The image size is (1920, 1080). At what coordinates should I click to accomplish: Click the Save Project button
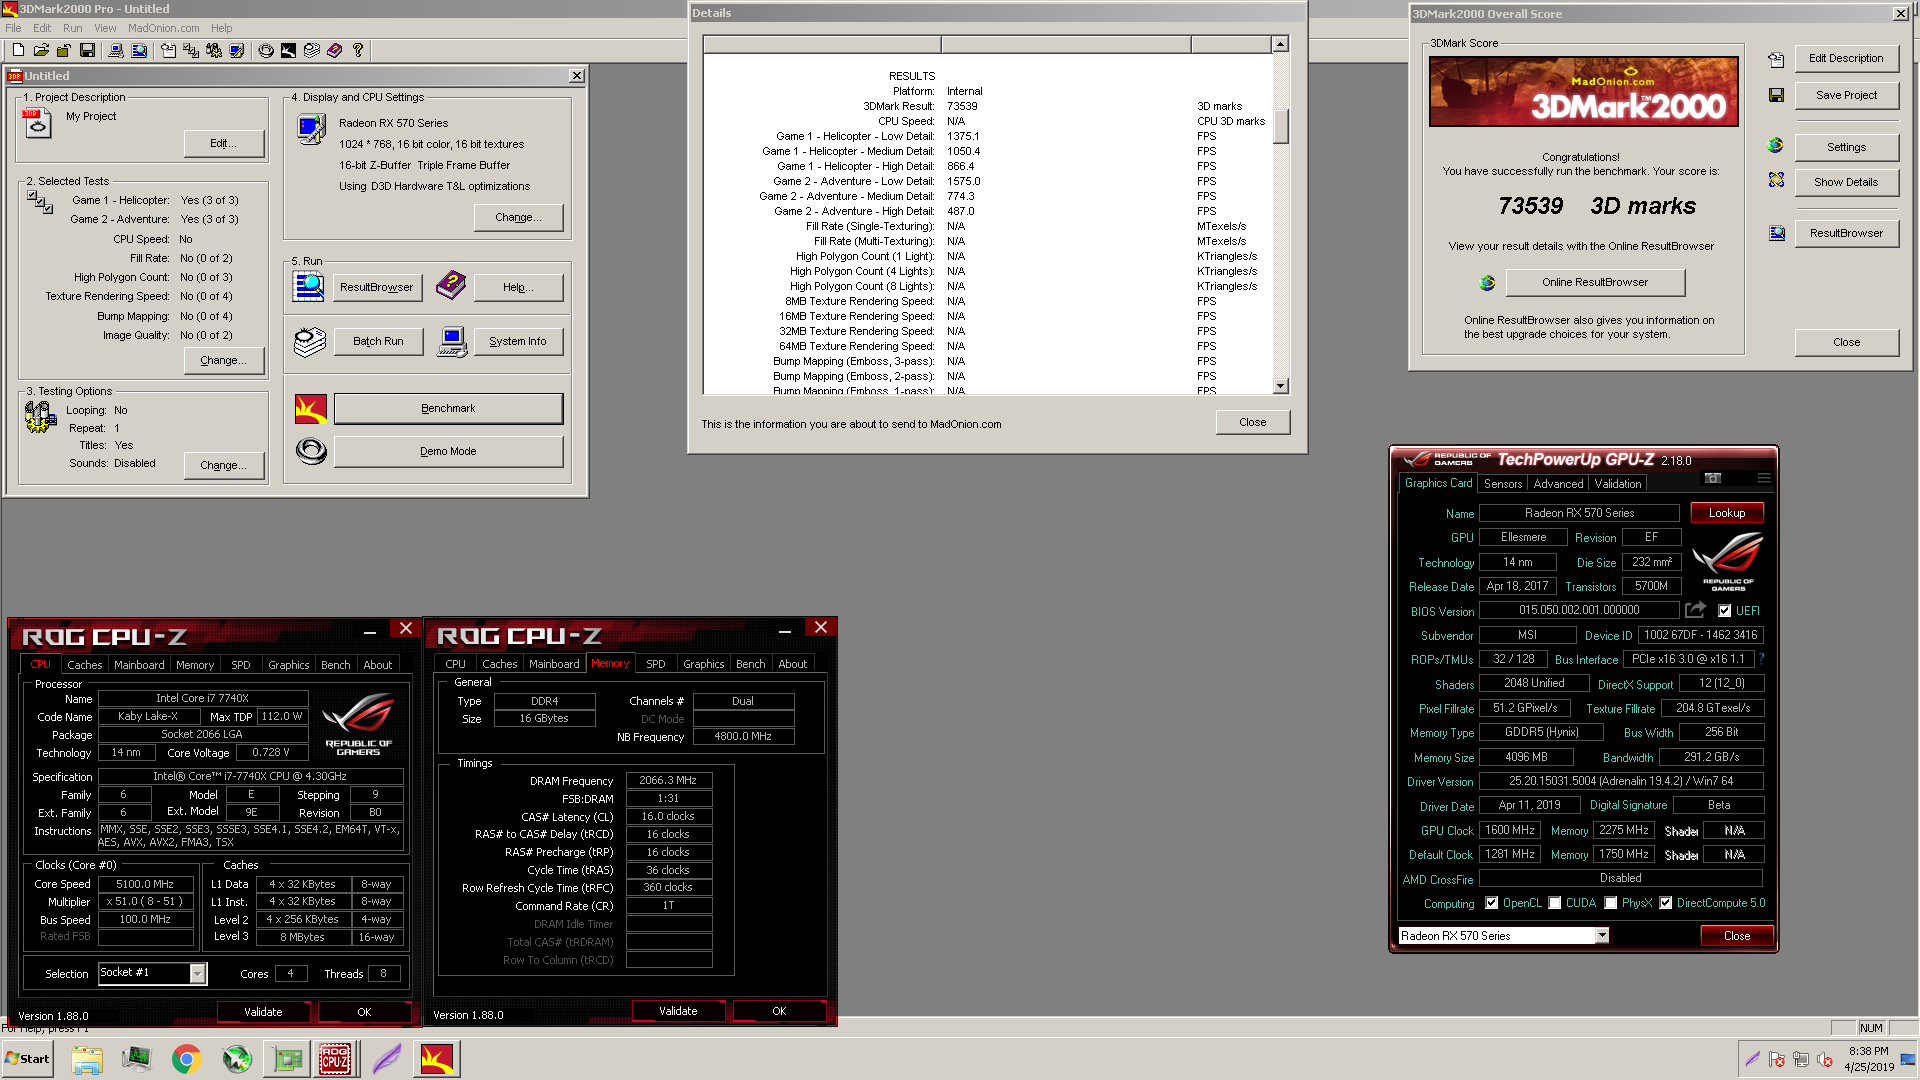coord(1846,96)
